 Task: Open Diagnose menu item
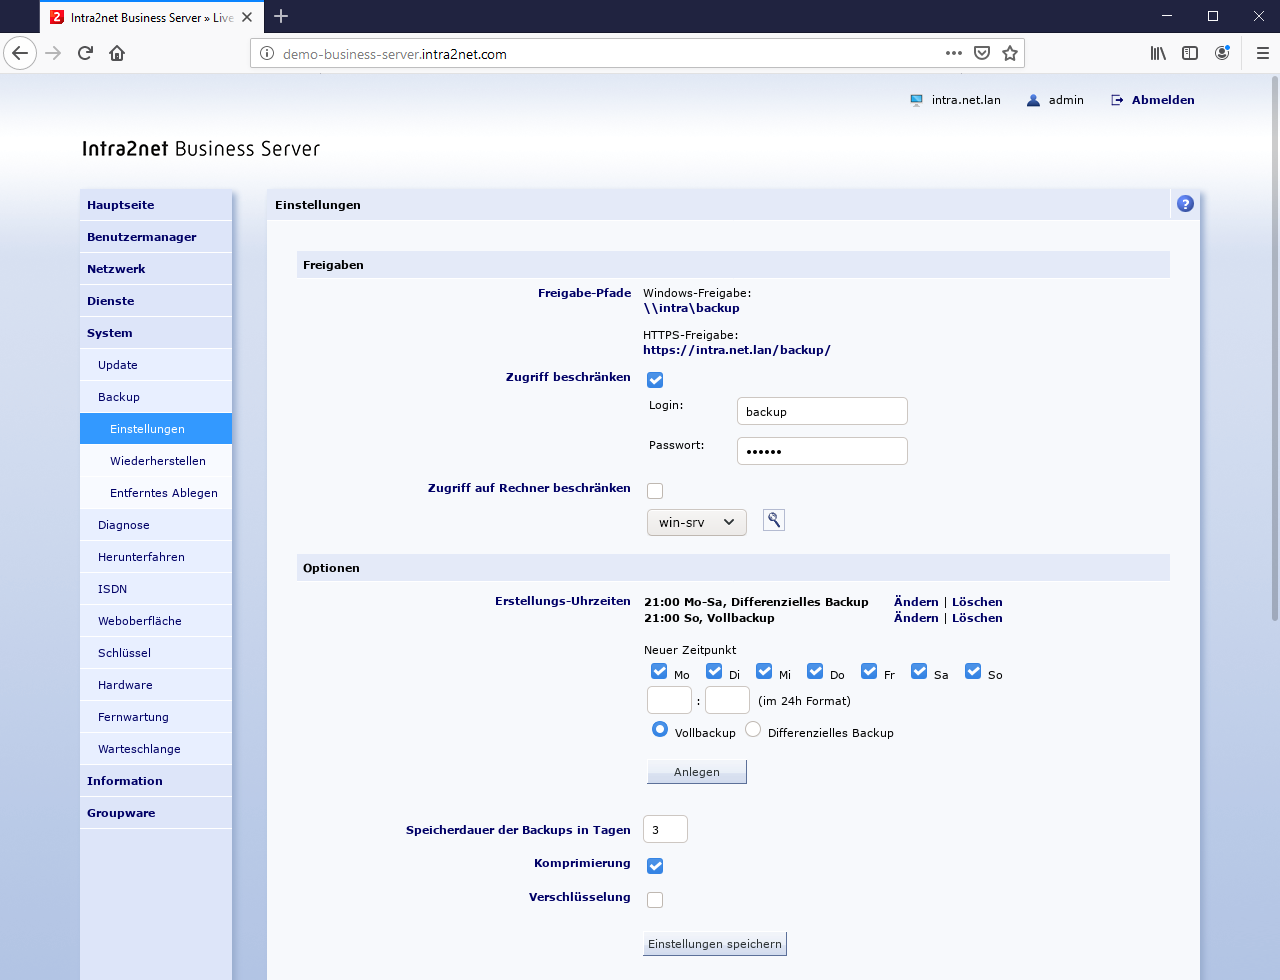click(156, 525)
